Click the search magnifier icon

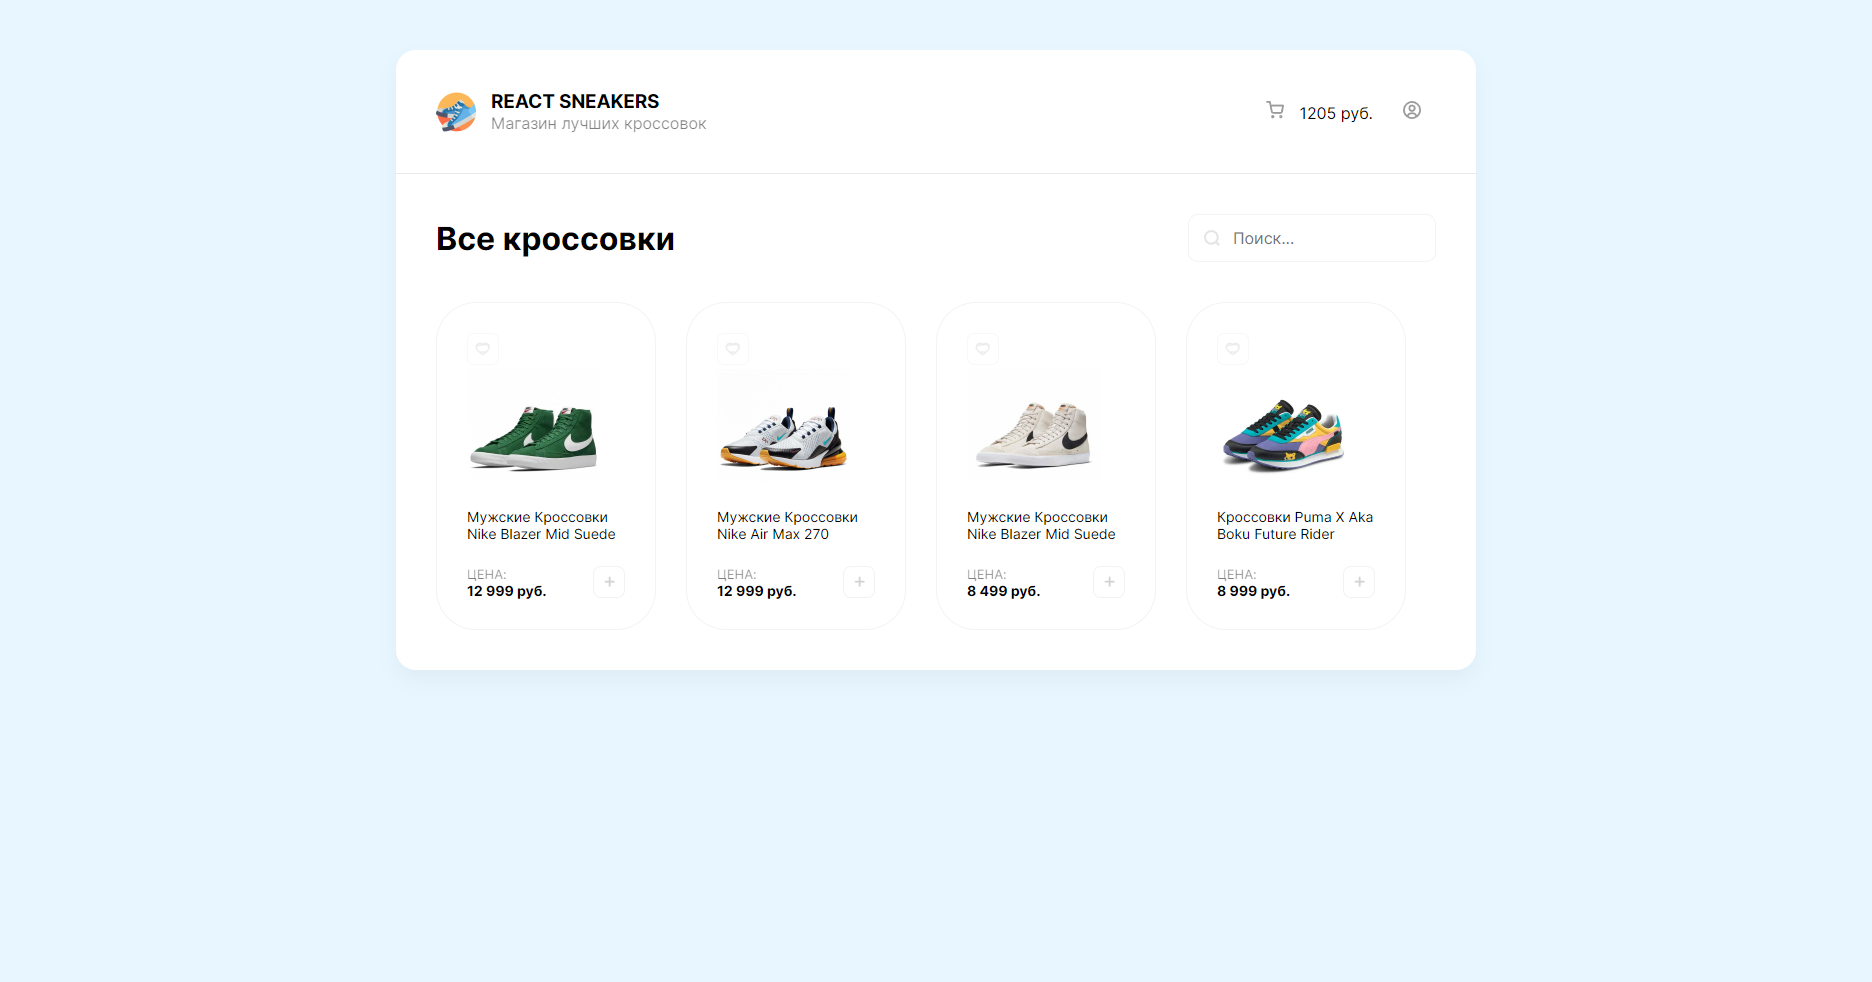click(1212, 238)
